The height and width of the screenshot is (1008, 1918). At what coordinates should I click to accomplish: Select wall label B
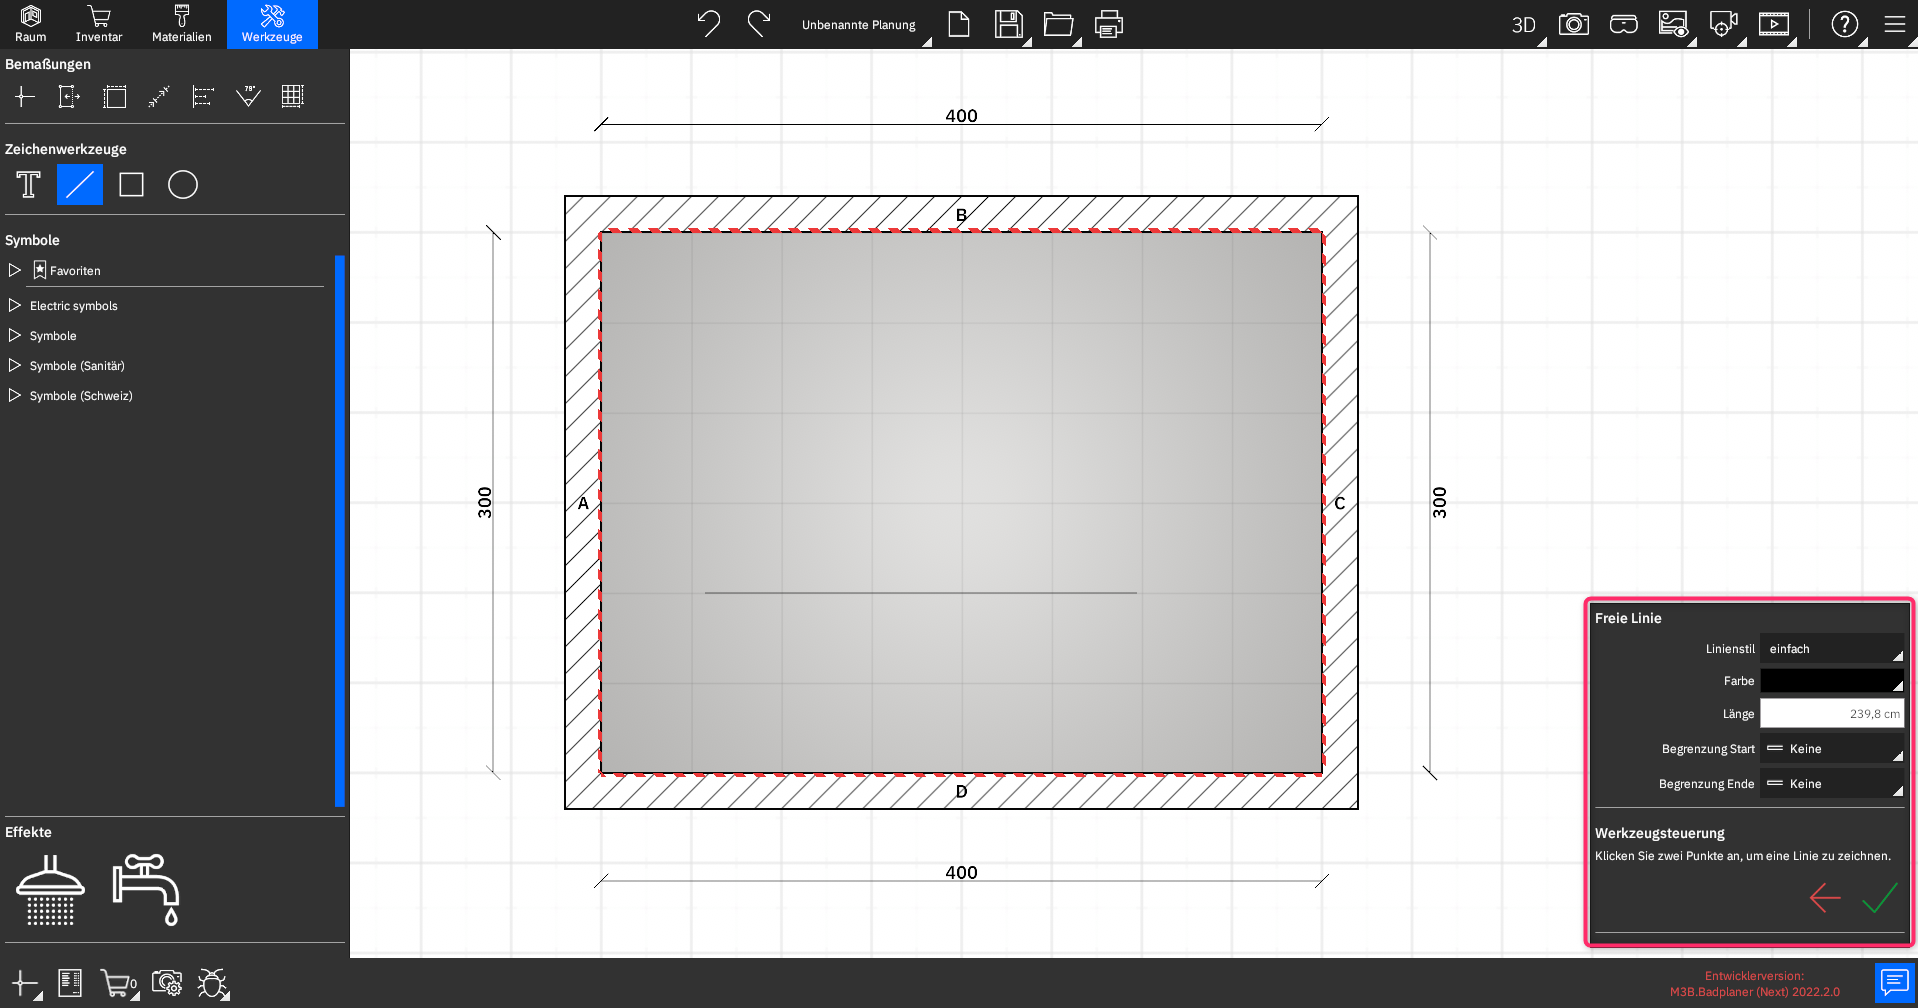coord(961,215)
